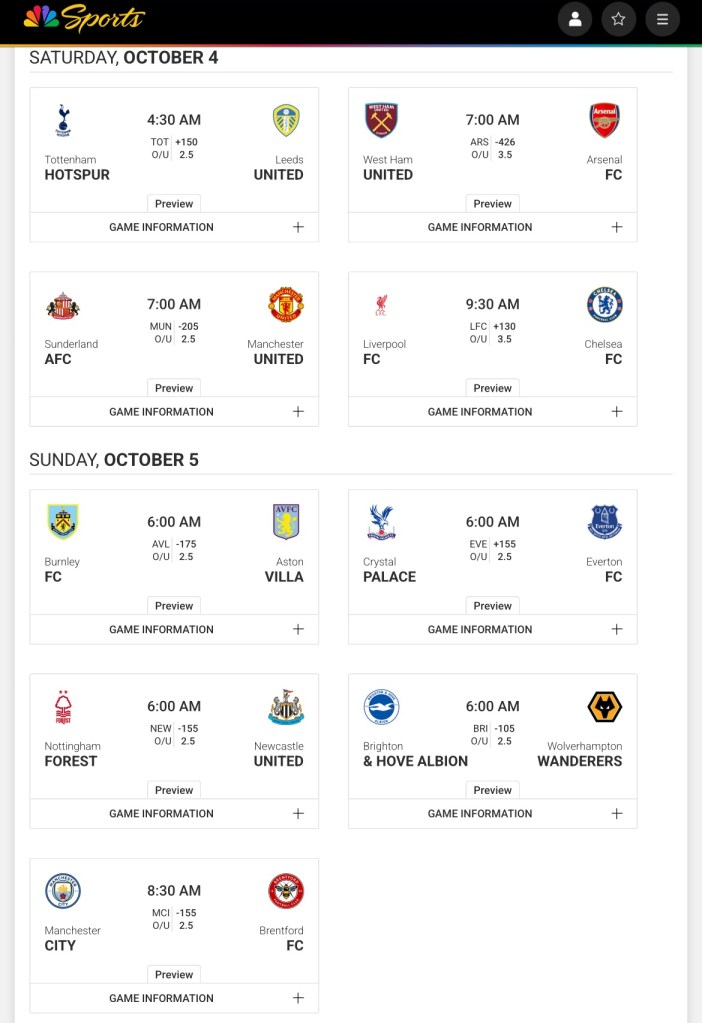The image size is (702, 1023).
Task: Open the hamburger menu icon
Action: click(662, 19)
